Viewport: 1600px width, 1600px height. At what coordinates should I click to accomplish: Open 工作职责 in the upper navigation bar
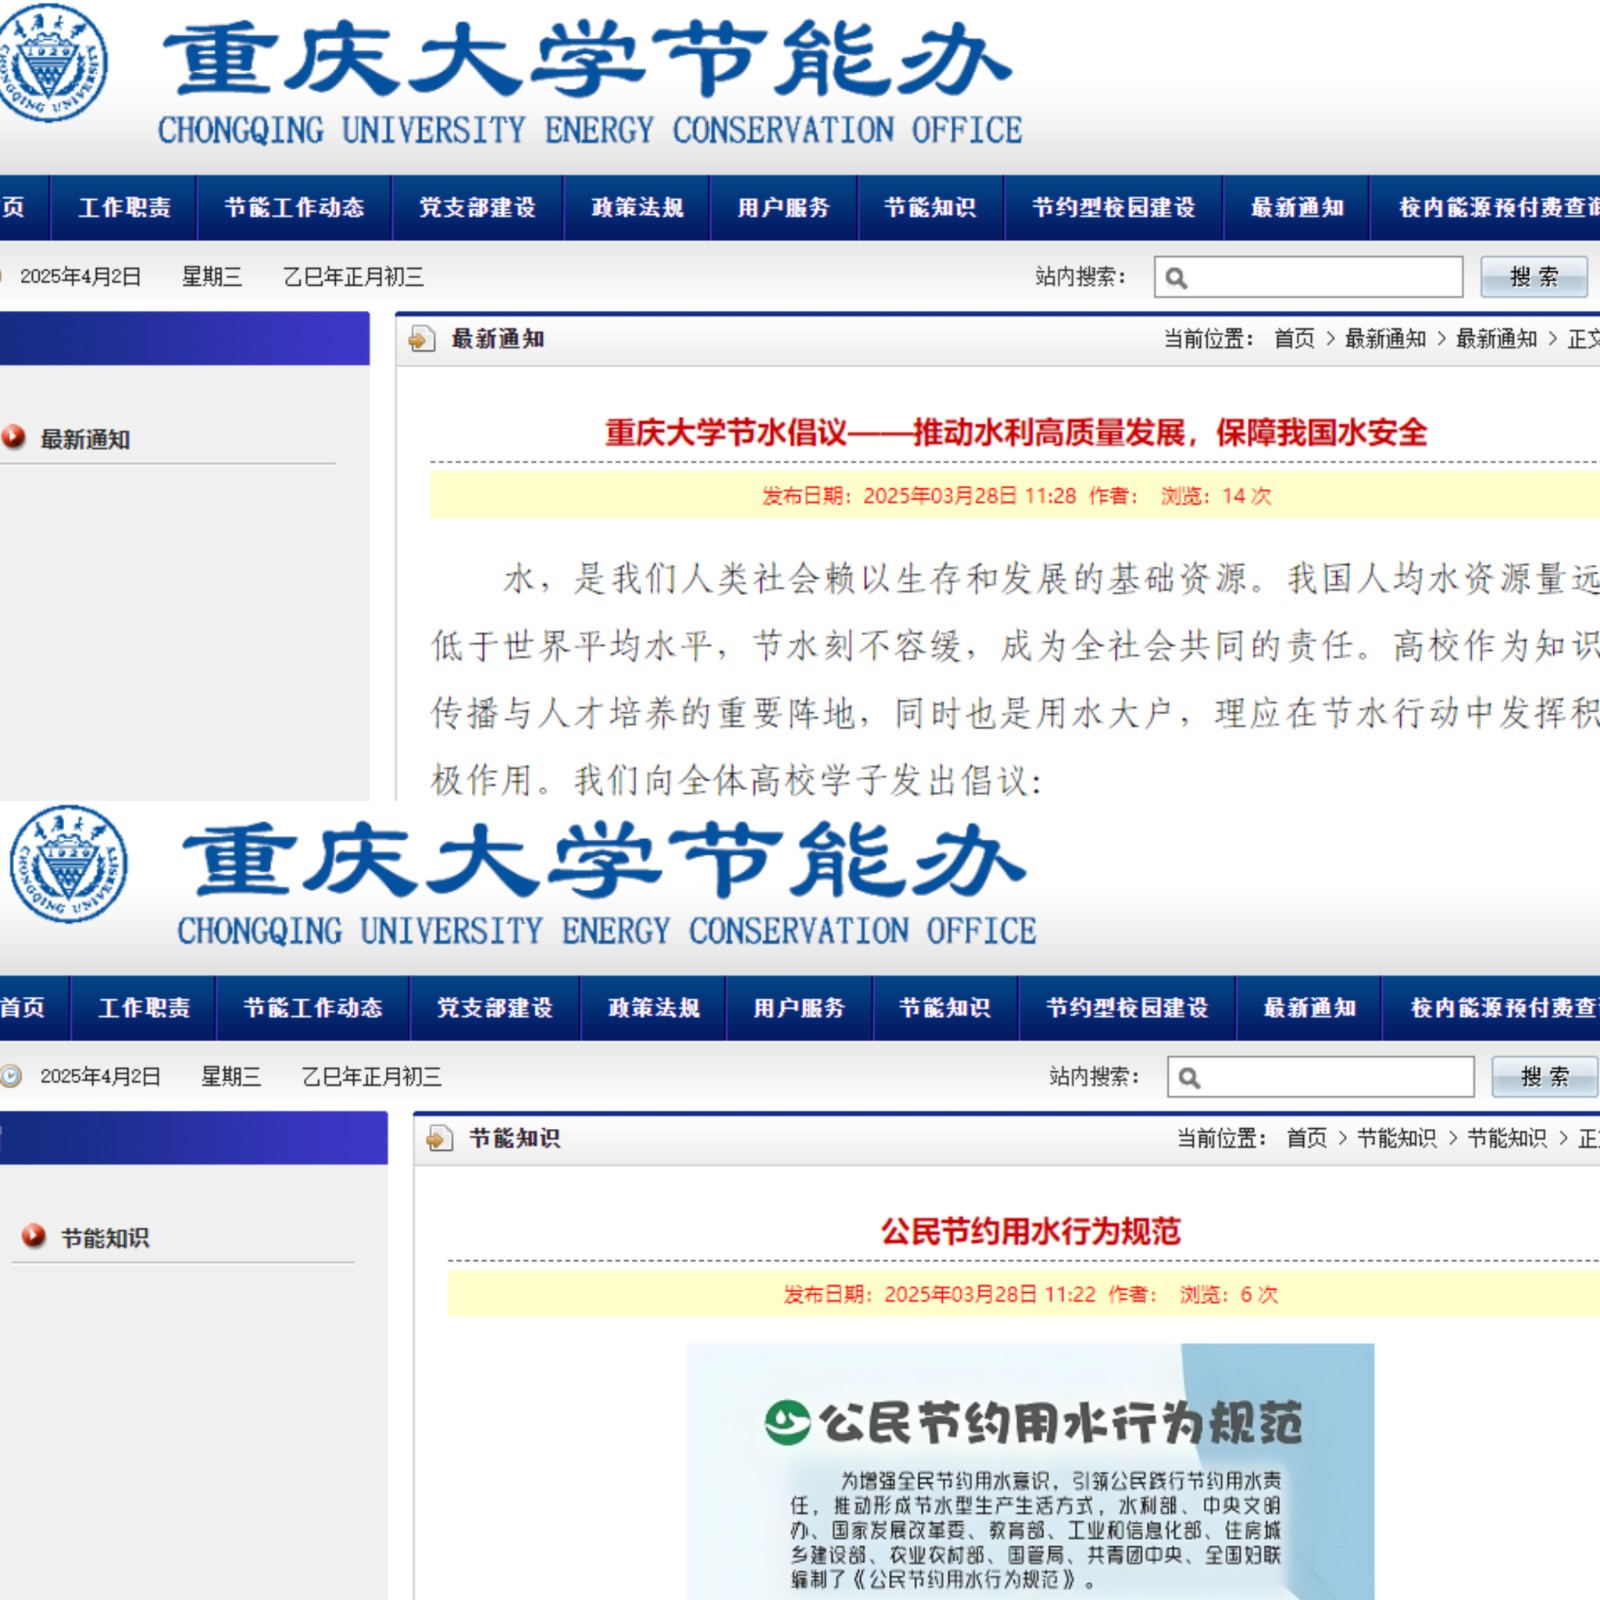click(x=124, y=207)
